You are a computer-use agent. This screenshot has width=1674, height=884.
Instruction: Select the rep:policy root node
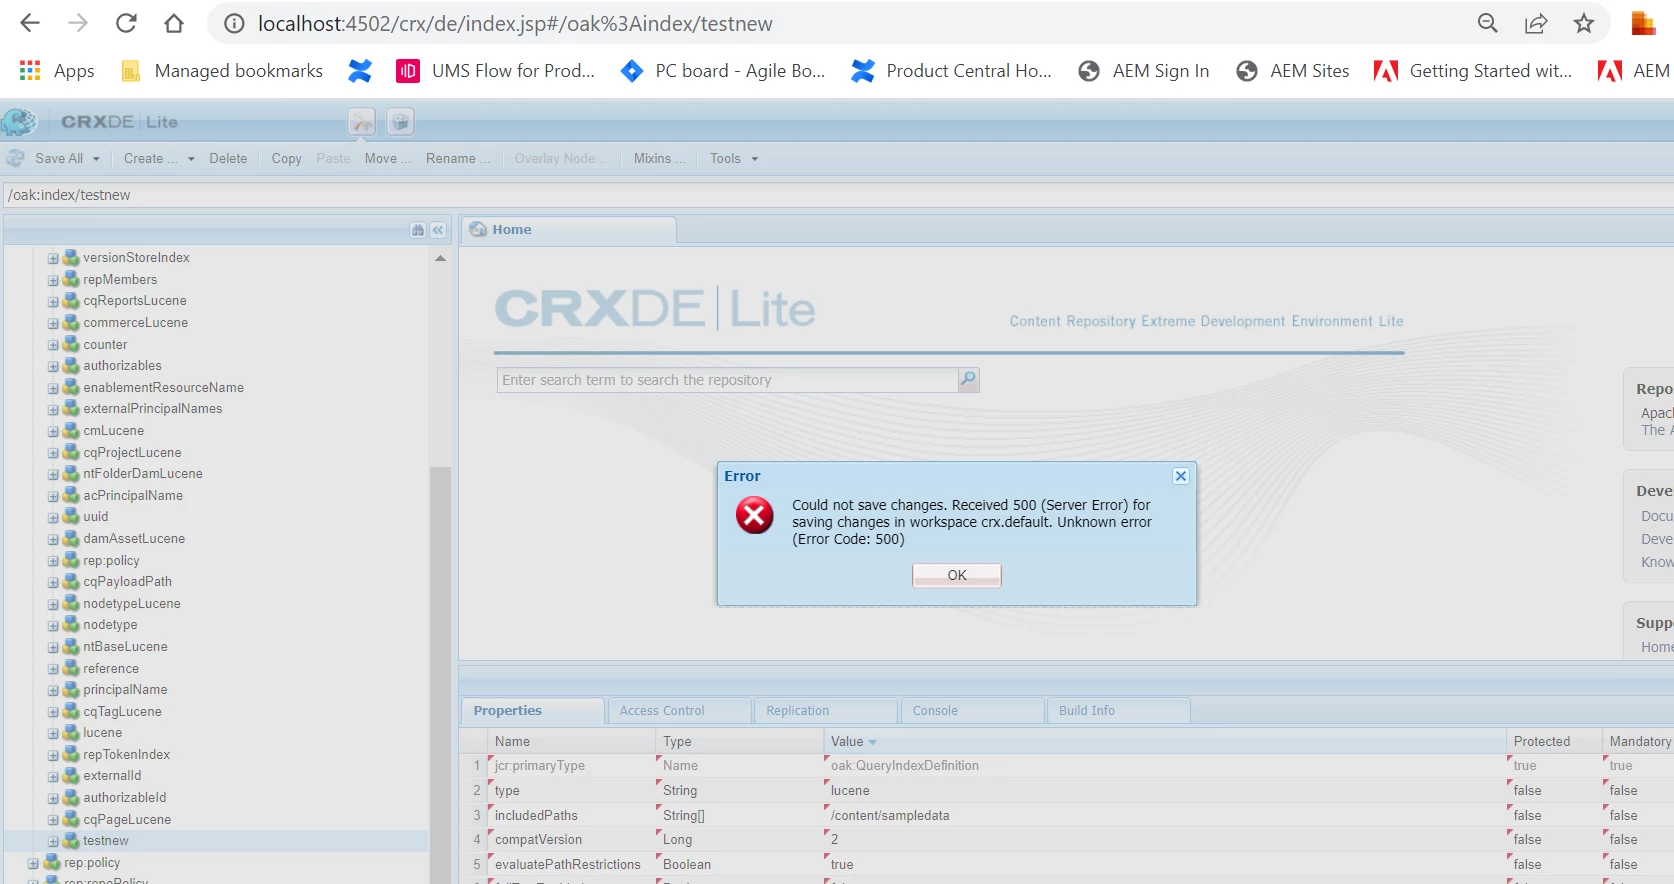(92, 863)
